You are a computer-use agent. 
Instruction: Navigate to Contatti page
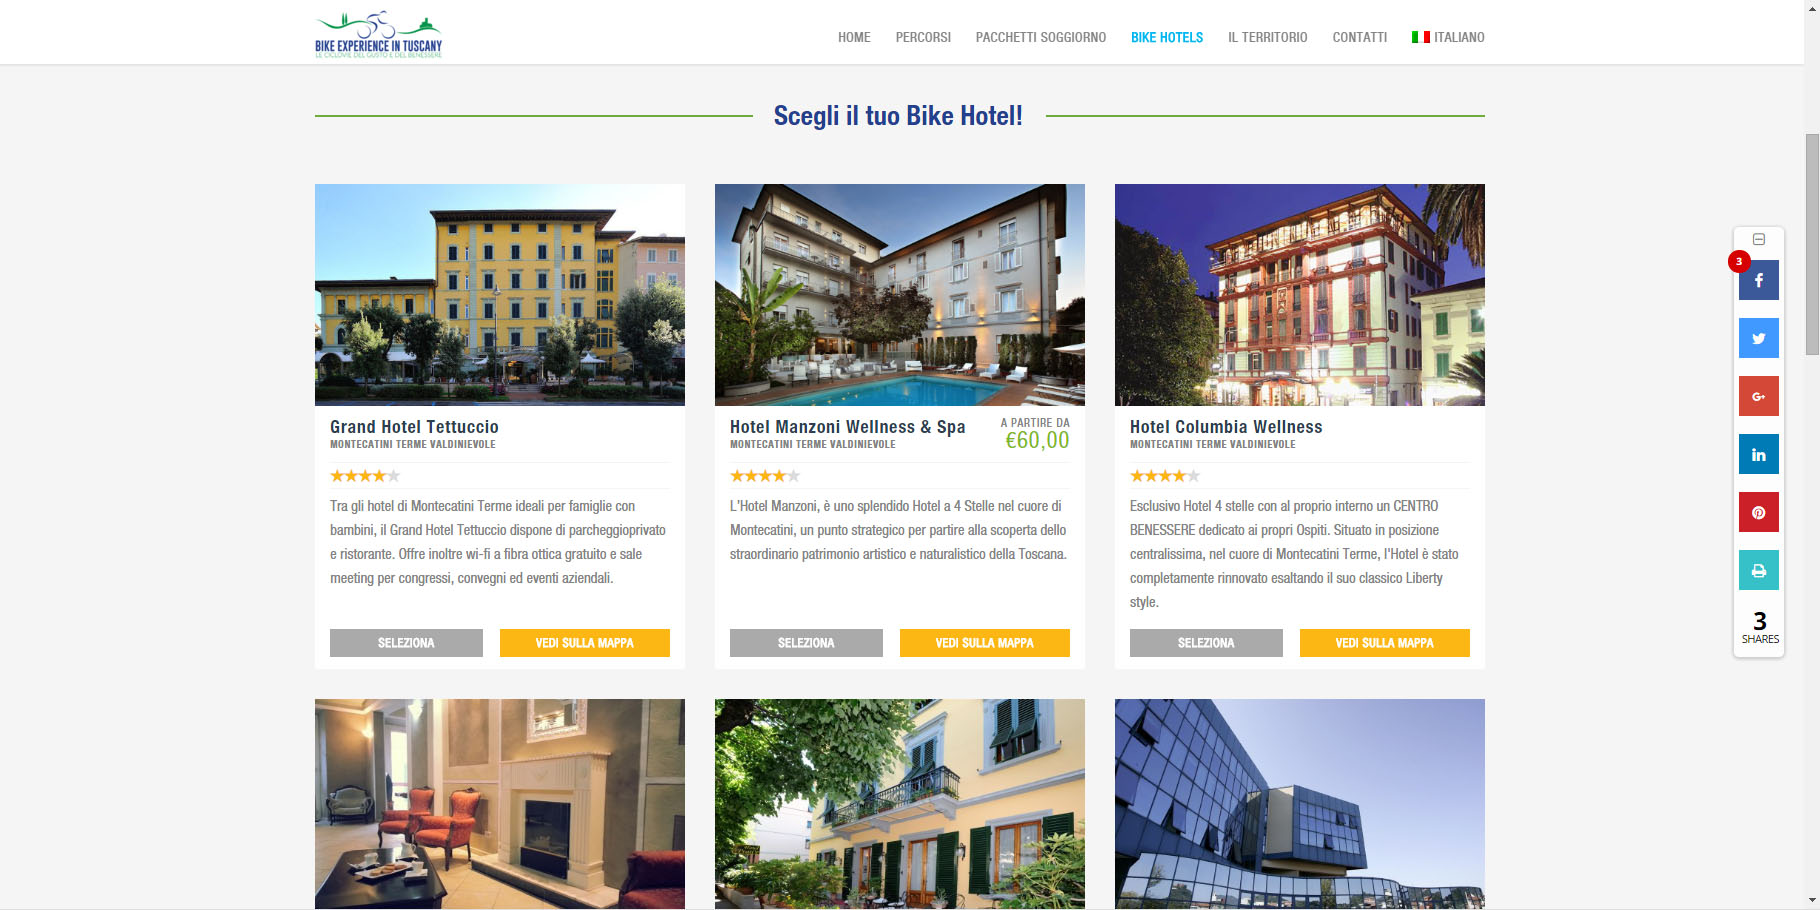(x=1359, y=37)
